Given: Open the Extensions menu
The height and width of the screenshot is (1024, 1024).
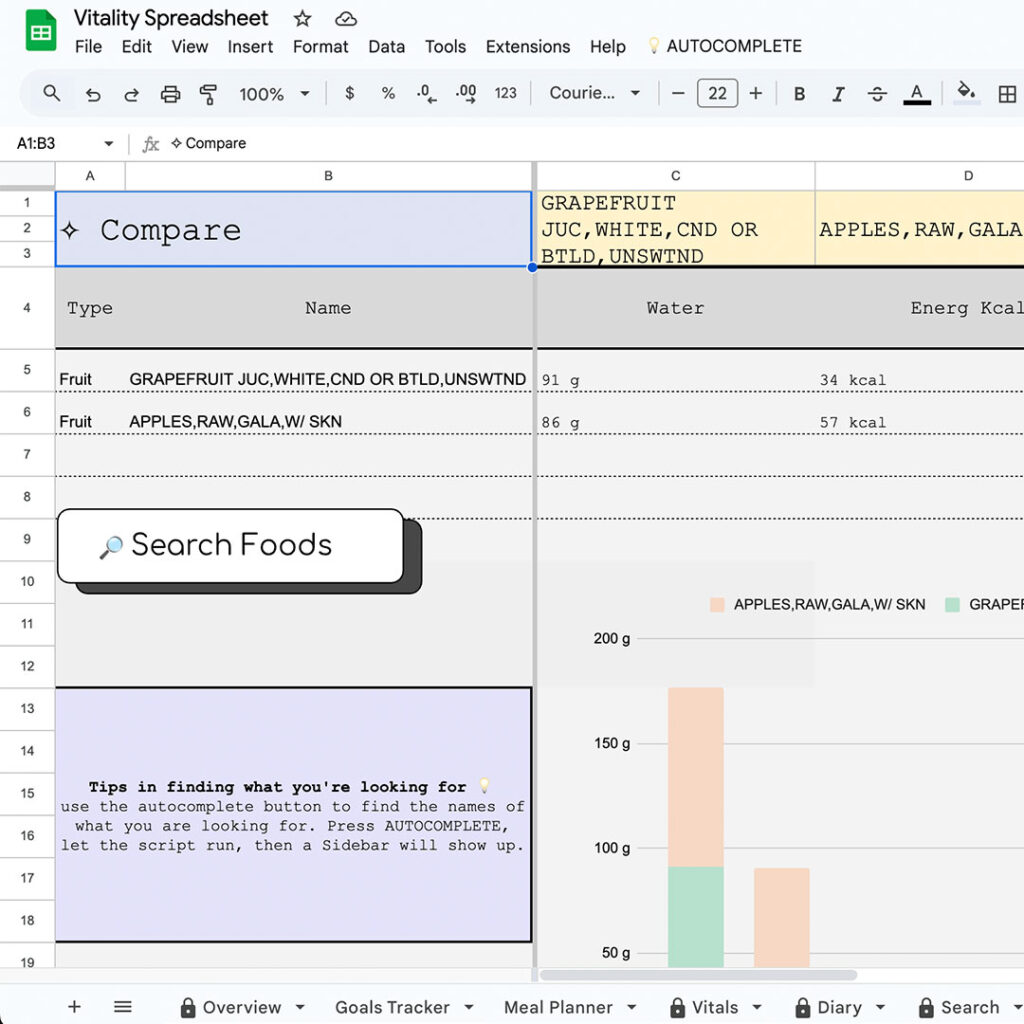Looking at the screenshot, I should point(528,46).
